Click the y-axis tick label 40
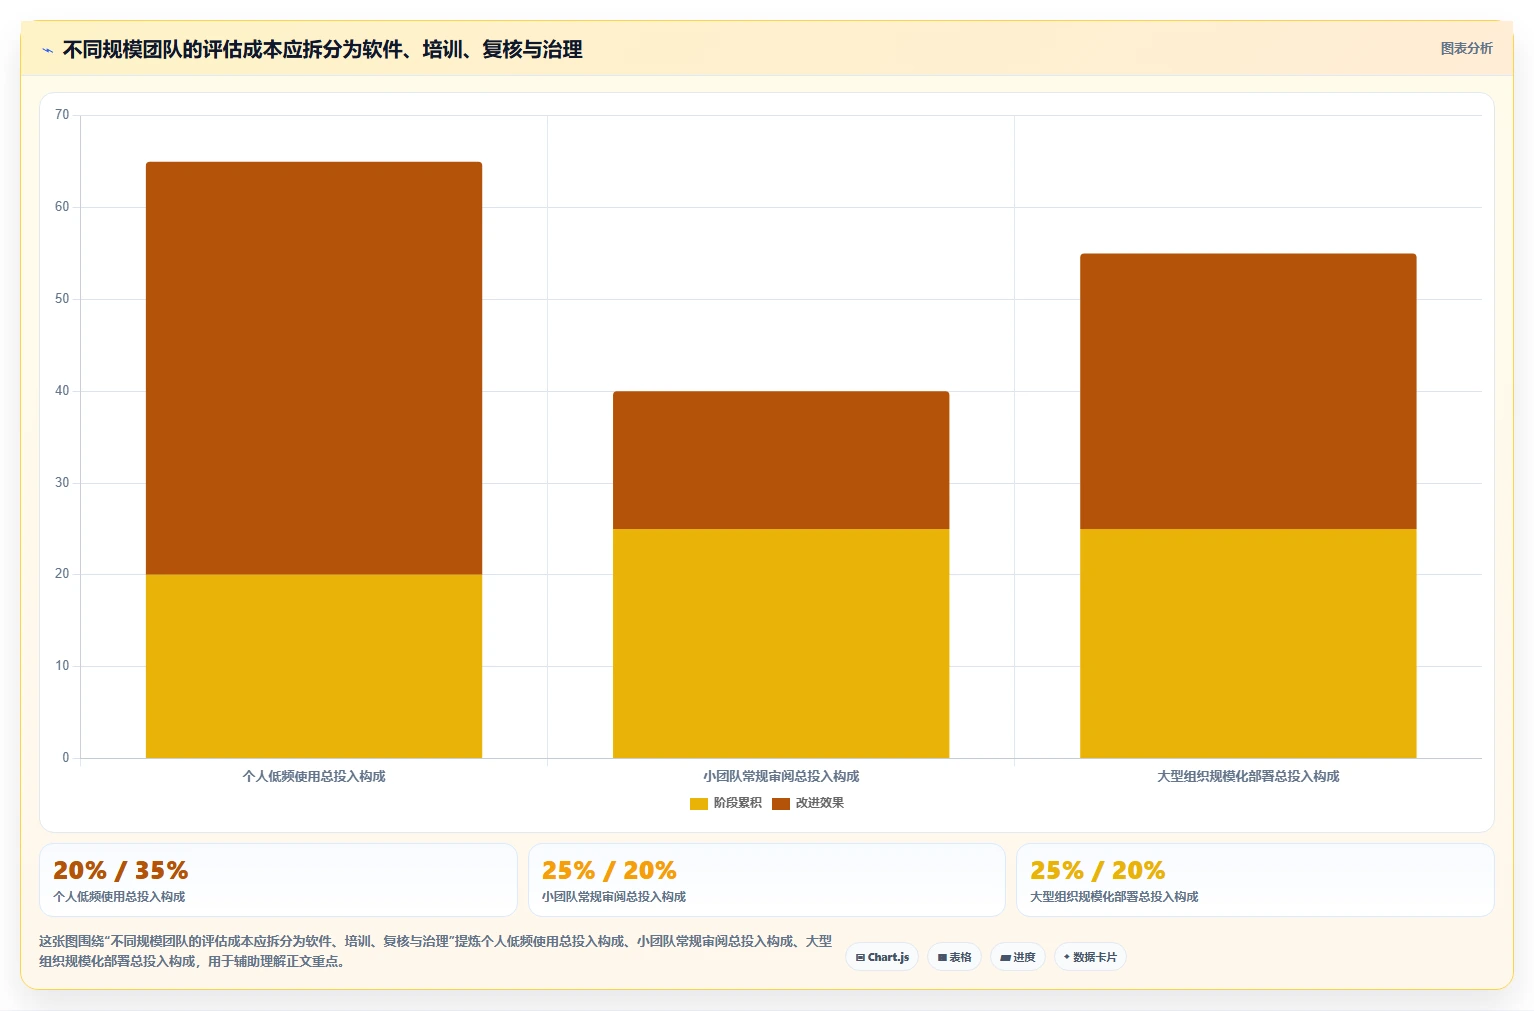This screenshot has height=1011, width=1534. [62, 391]
